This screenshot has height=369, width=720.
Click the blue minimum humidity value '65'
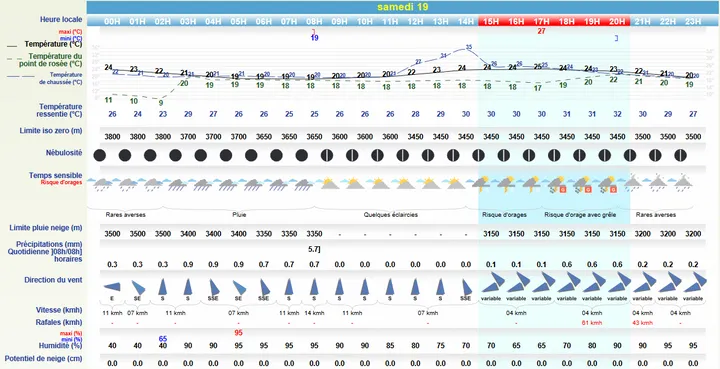[x=163, y=339]
